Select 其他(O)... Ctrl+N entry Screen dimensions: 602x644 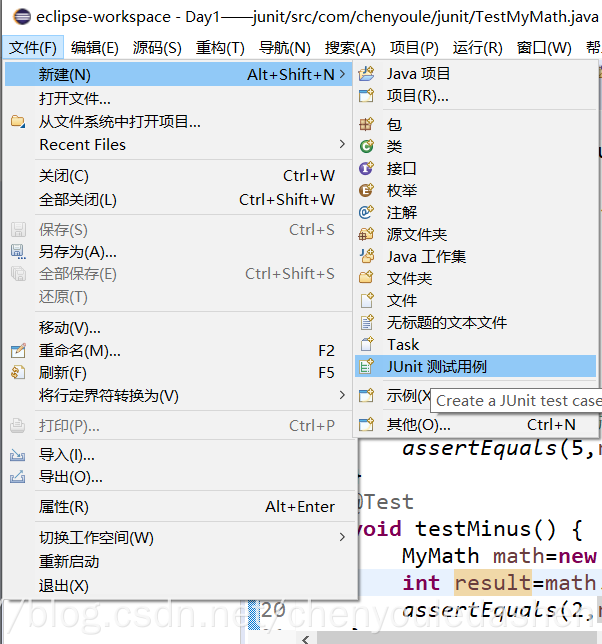pos(476,424)
